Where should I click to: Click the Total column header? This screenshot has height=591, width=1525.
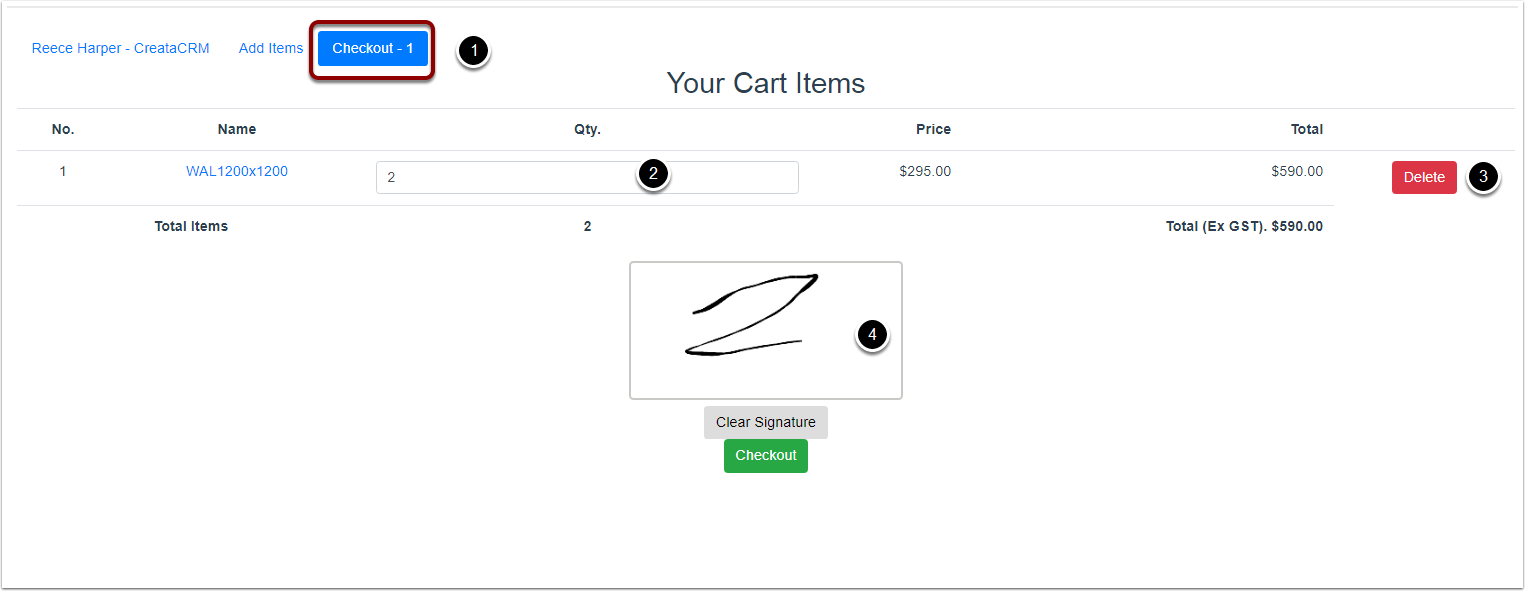(x=1307, y=129)
